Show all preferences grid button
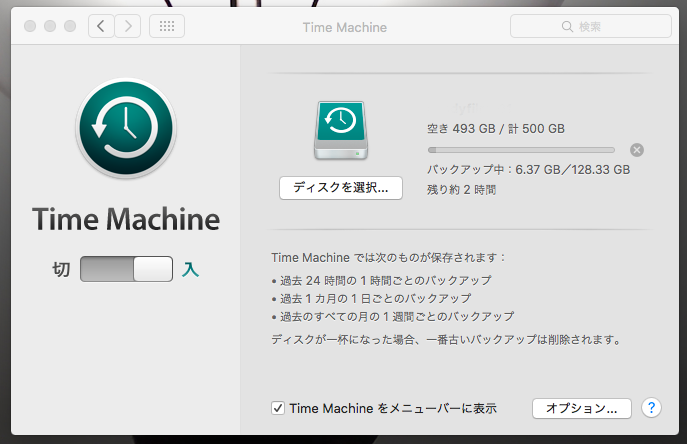 [x=167, y=26]
